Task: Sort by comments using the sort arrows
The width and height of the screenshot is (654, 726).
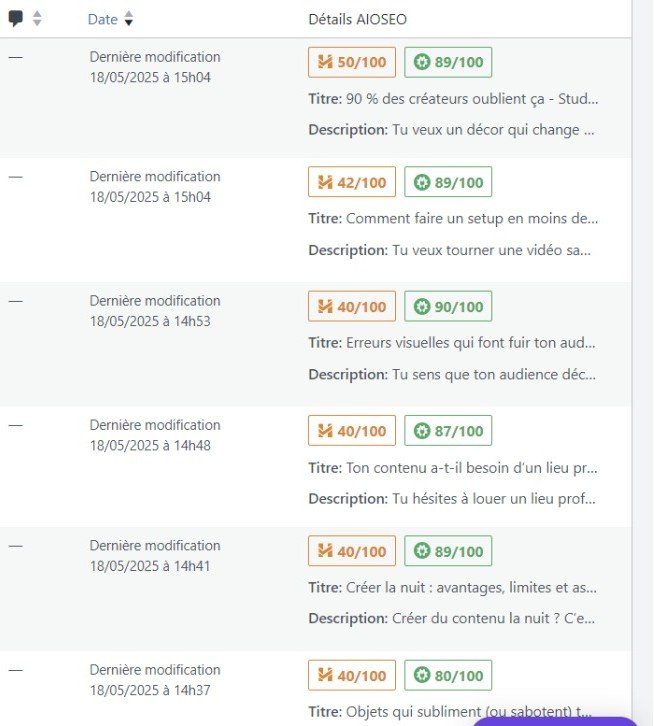Action: click(37, 19)
